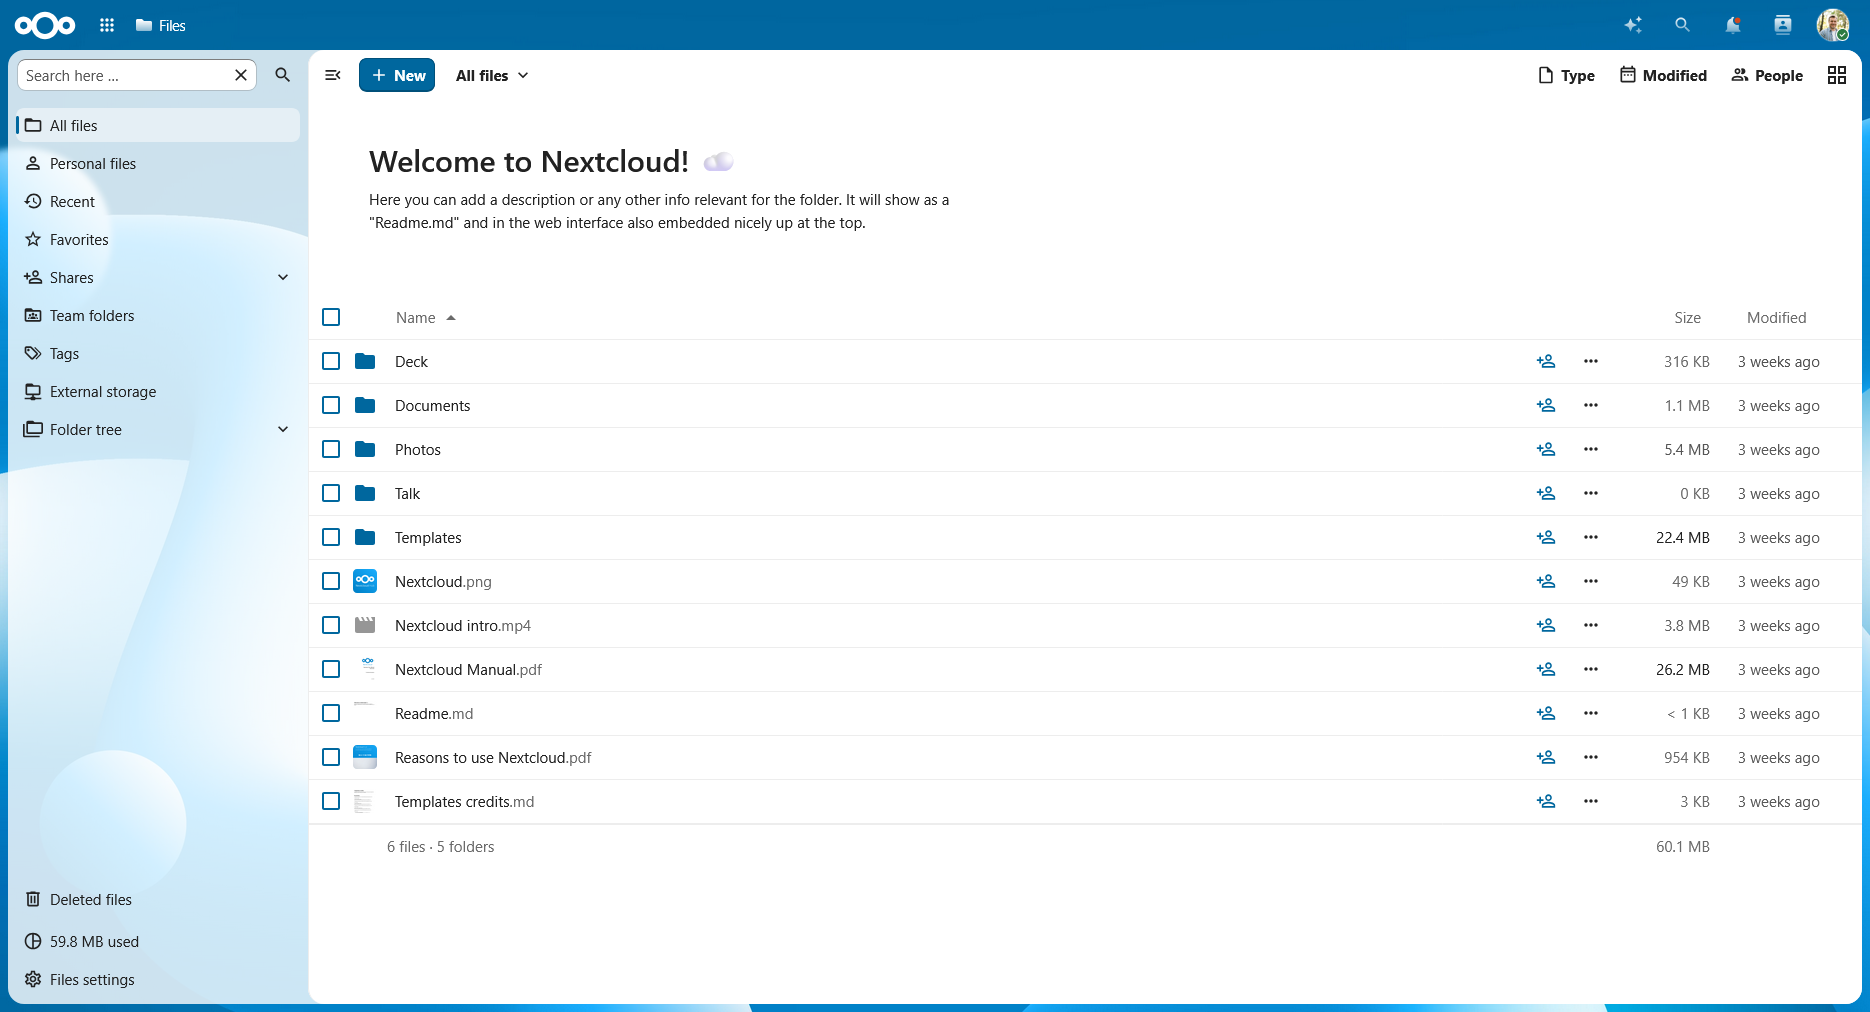Check the Templates folder checkbox
1870x1012 pixels.
tap(331, 537)
